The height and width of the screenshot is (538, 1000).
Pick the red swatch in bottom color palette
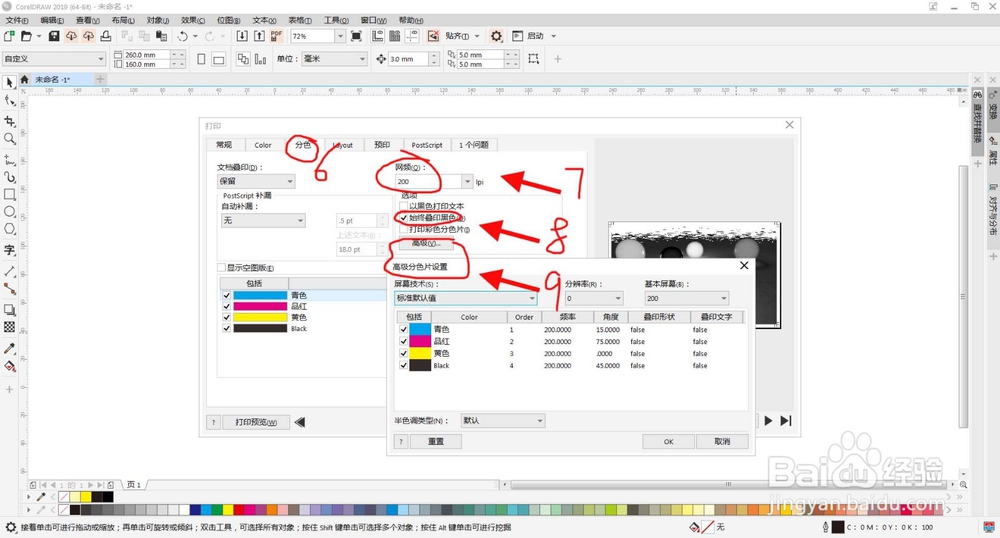tap(239, 510)
